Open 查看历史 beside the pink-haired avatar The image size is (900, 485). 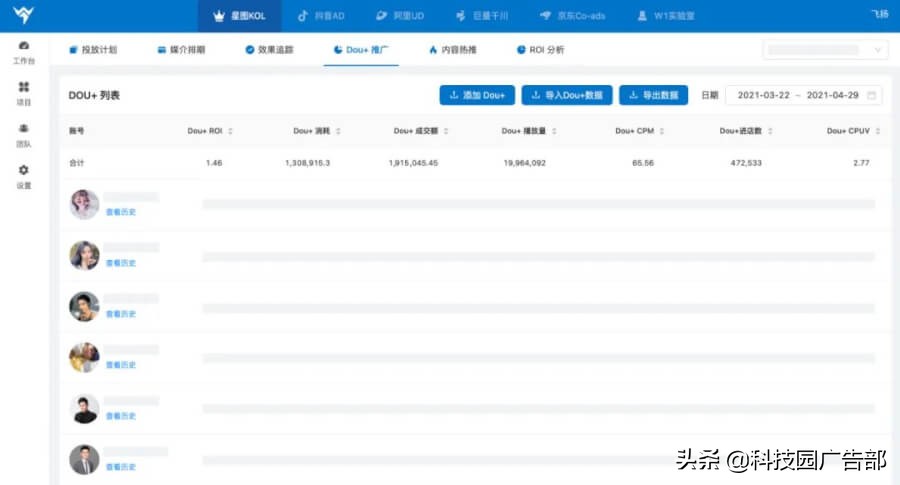(x=121, y=212)
